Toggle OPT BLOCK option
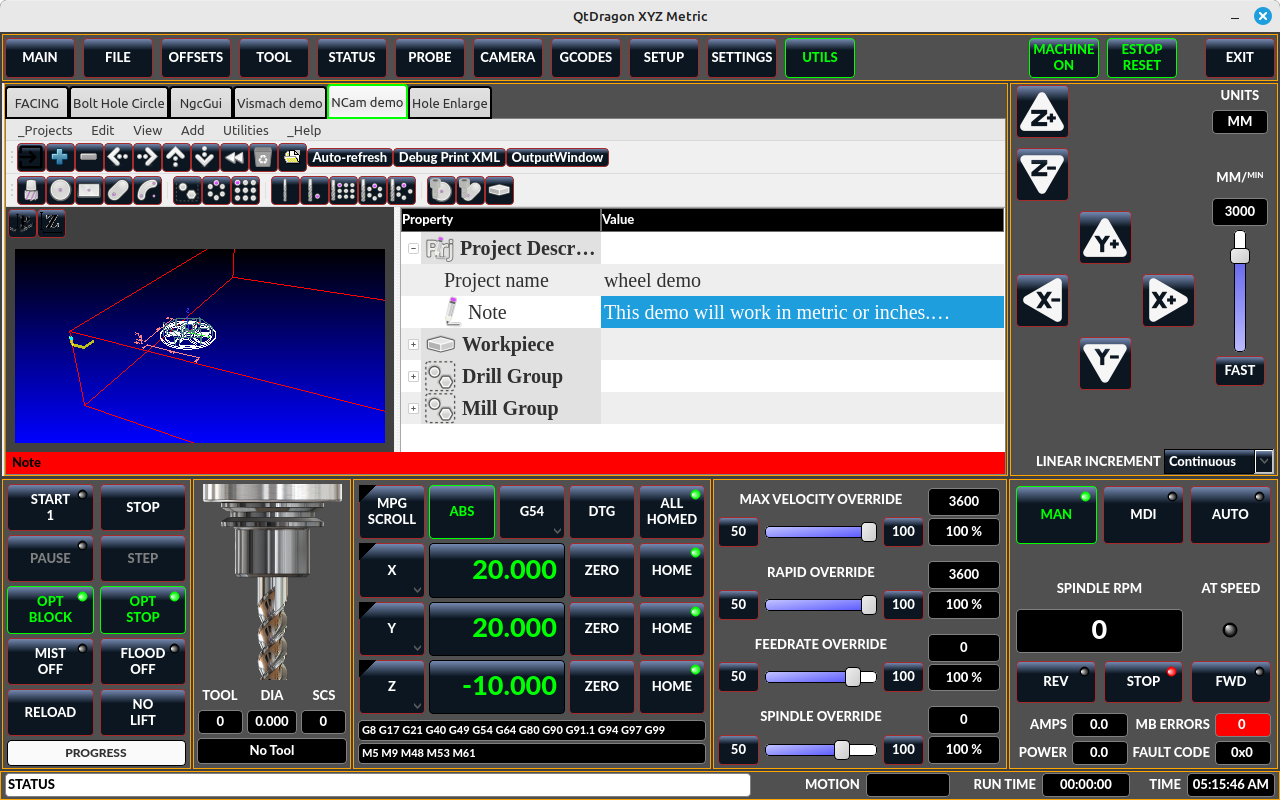 50,609
